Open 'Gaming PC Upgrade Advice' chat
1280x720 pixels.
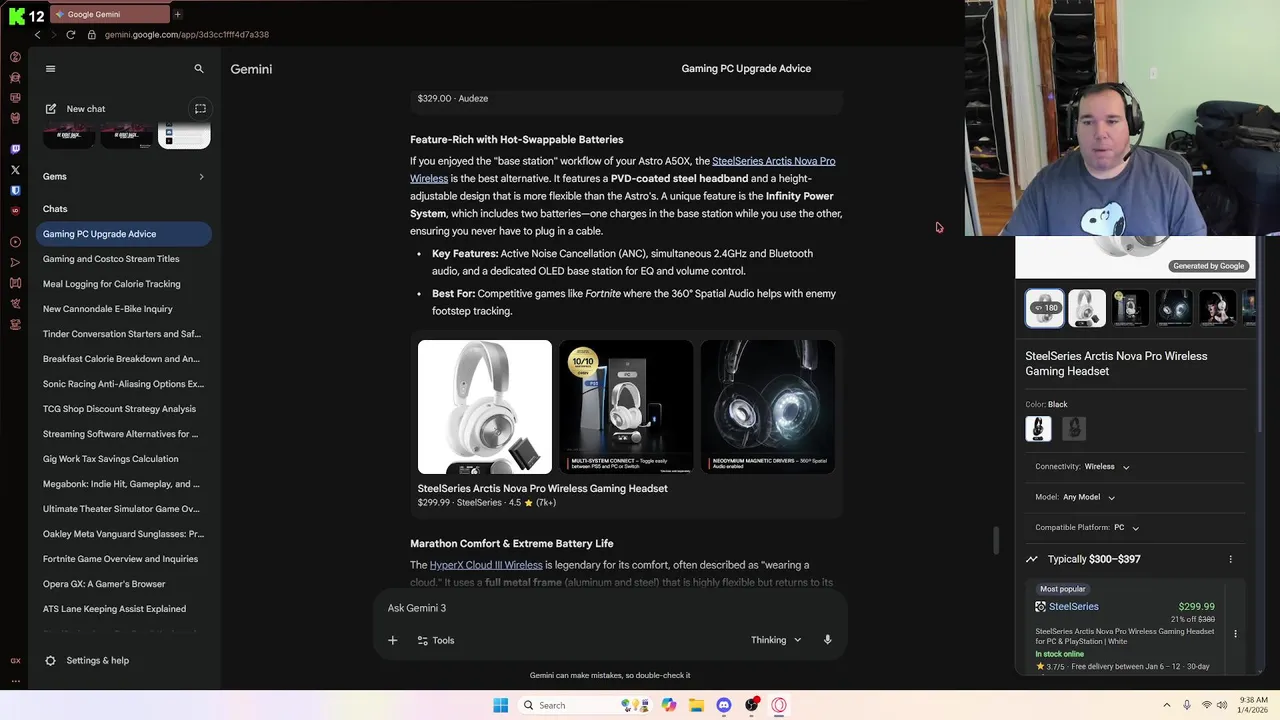click(x=124, y=234)
